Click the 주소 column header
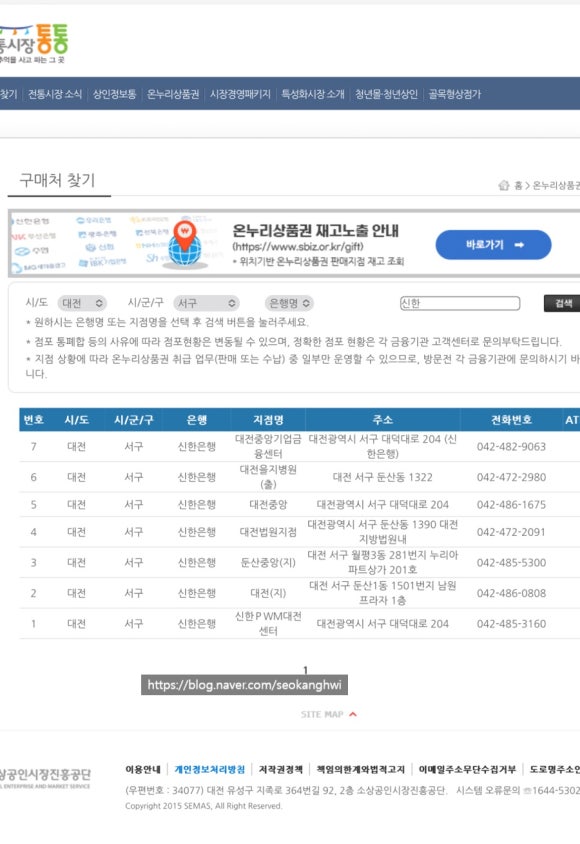 coord(383,420)
